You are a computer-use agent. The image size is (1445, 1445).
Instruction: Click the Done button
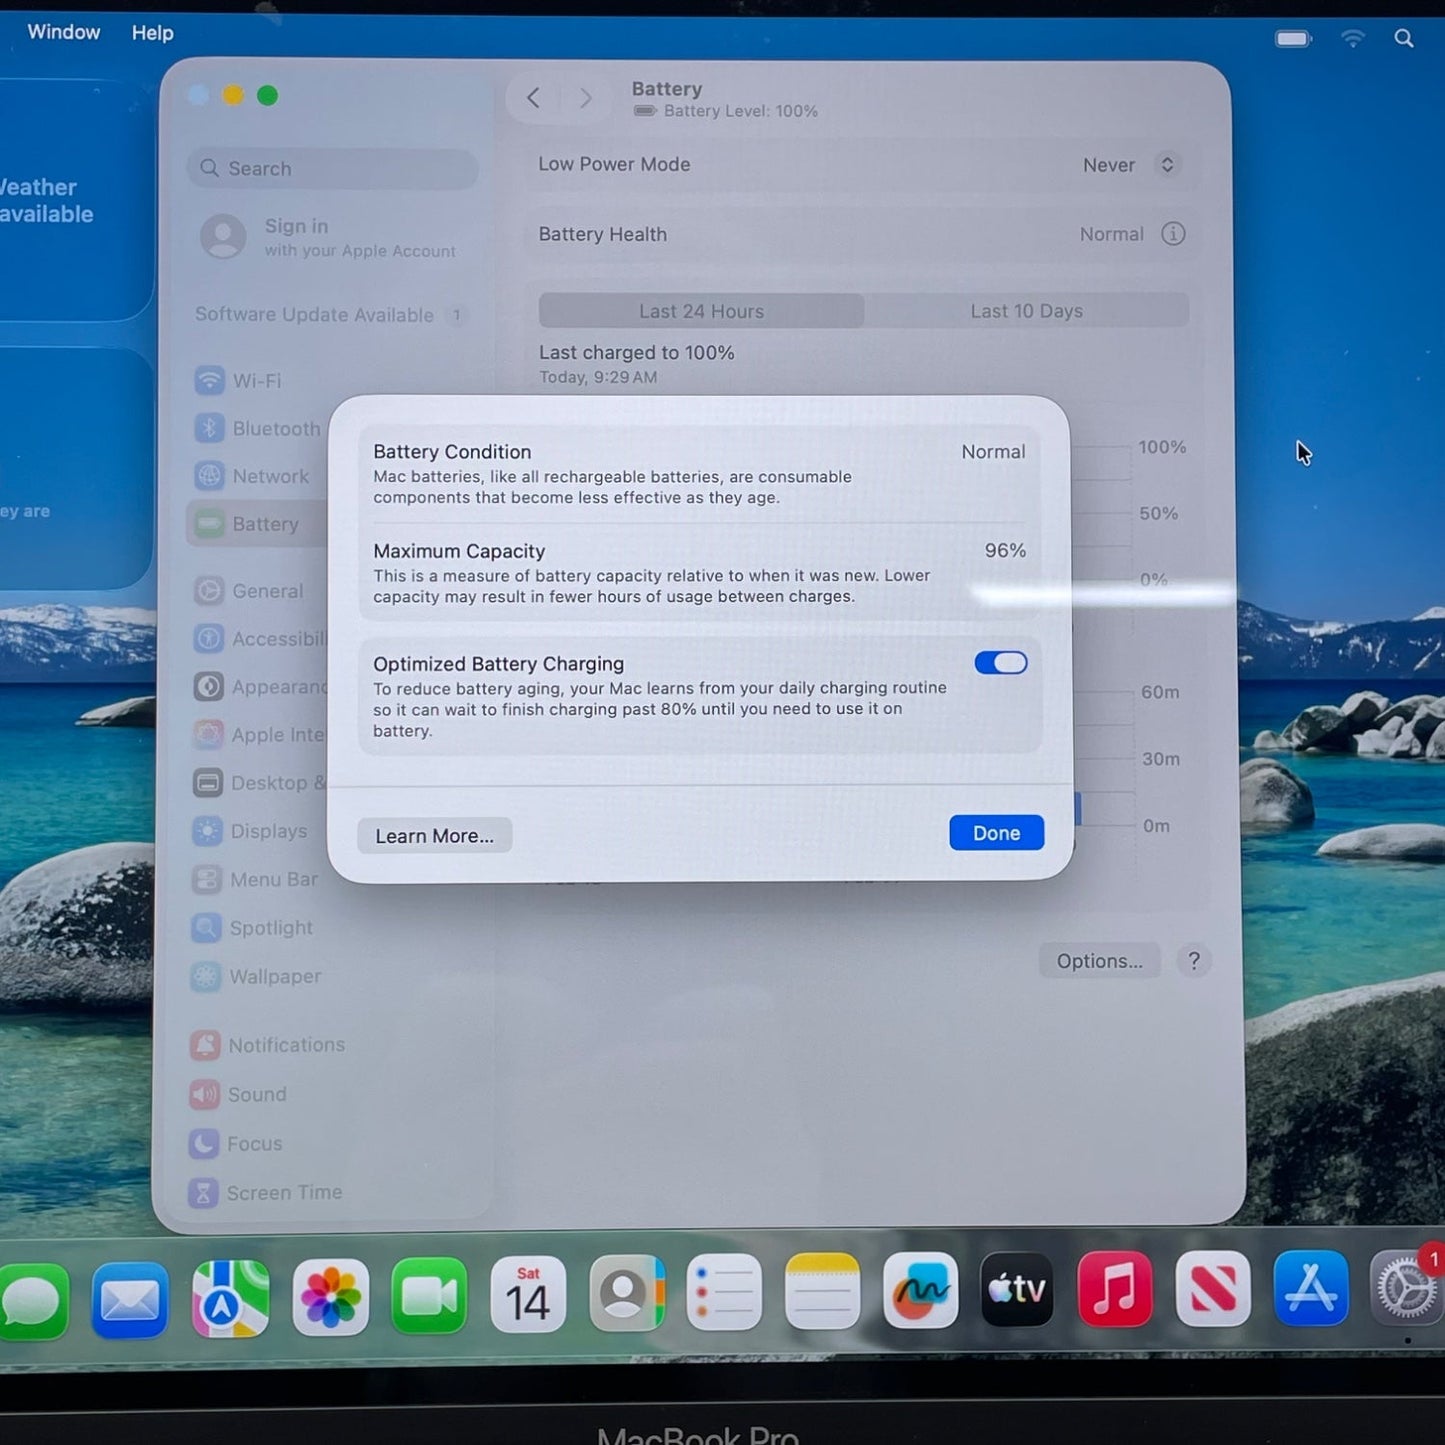[996, 833]
